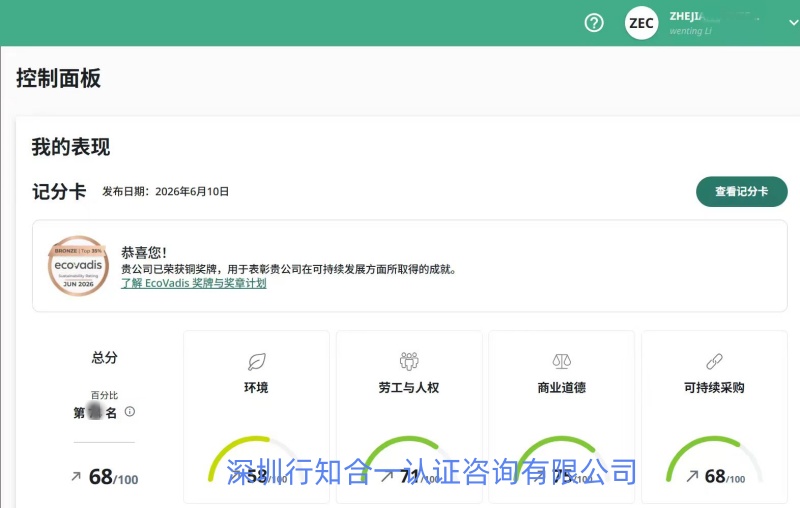Click the ZEC profile avatar
Screen dimensions: 800x508
point(641,23)
